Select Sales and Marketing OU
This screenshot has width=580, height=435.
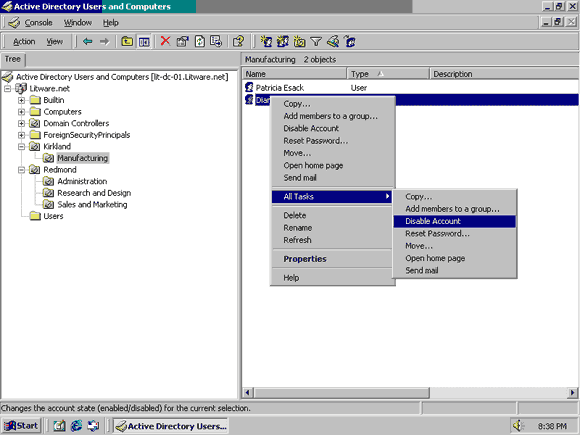[x=92, y=205]
